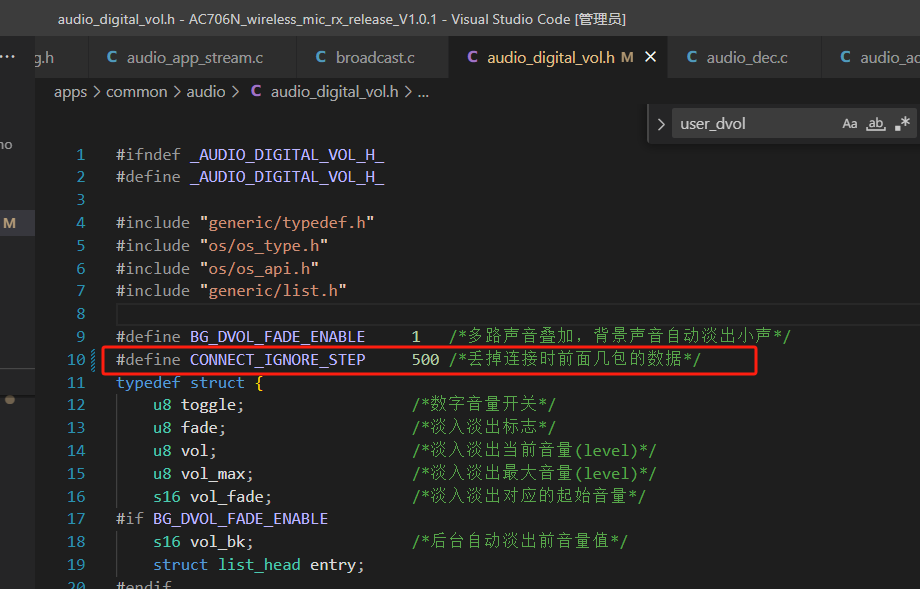Open the audio_digital_vol.h breadcrumb segment
Viewport: 920px width, 589px height.
tap(334, 92)
